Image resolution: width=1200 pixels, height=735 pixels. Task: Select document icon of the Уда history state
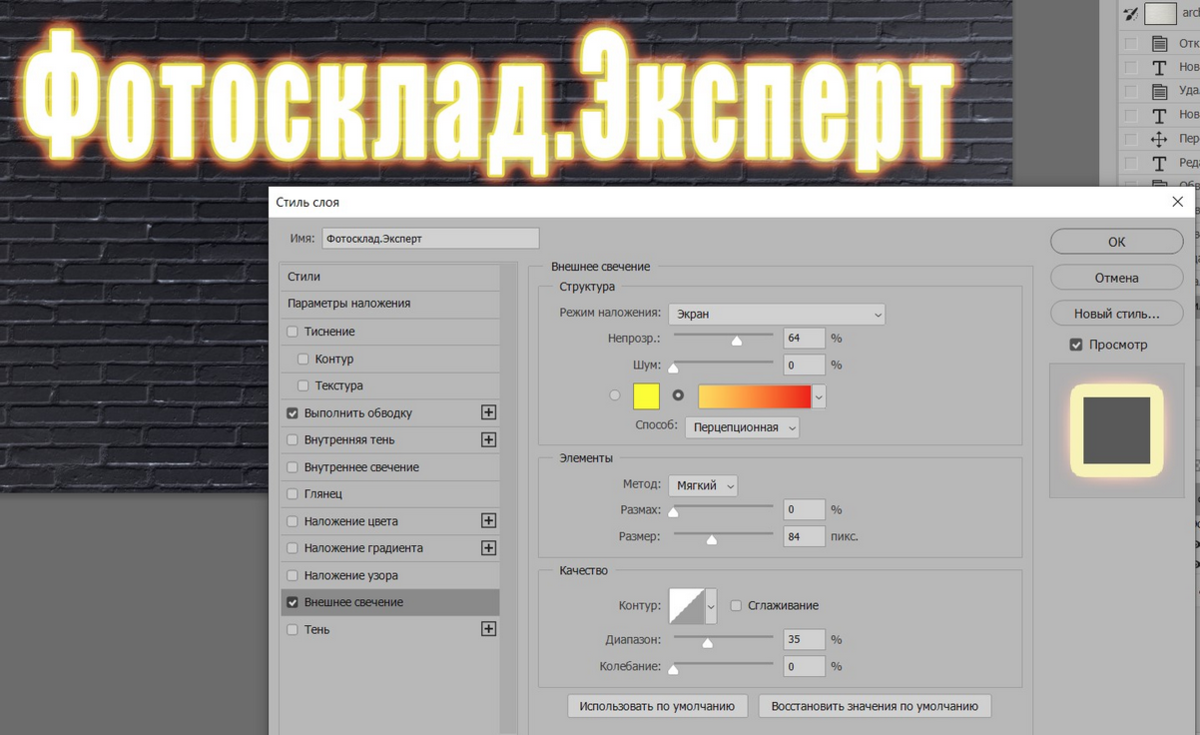tap(1159, 91)
